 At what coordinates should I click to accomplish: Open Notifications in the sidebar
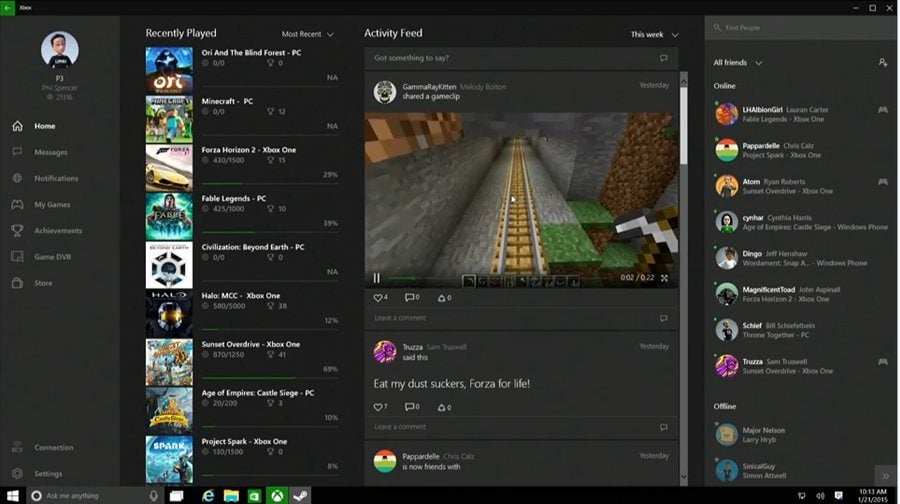click(45, 178)
